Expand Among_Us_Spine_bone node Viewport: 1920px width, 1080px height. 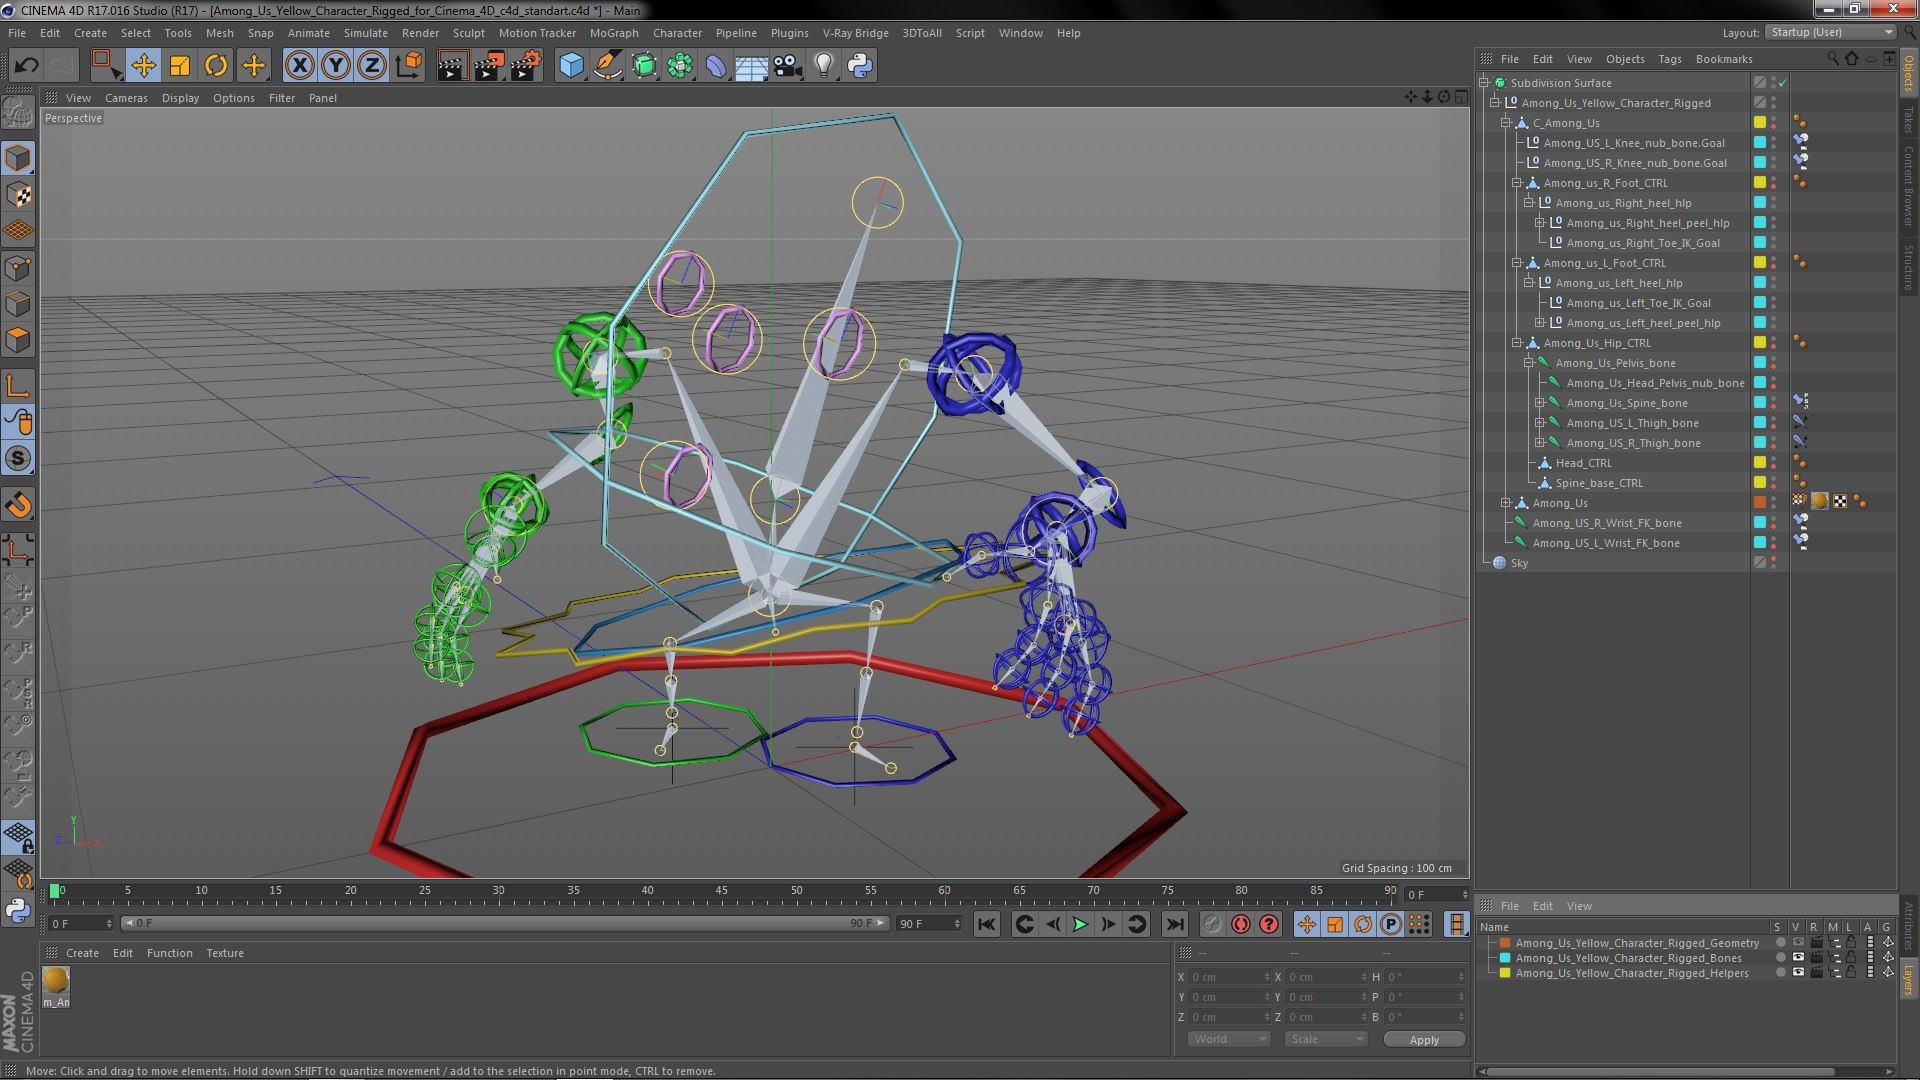pyautogui.click(x=1540, y=403)
